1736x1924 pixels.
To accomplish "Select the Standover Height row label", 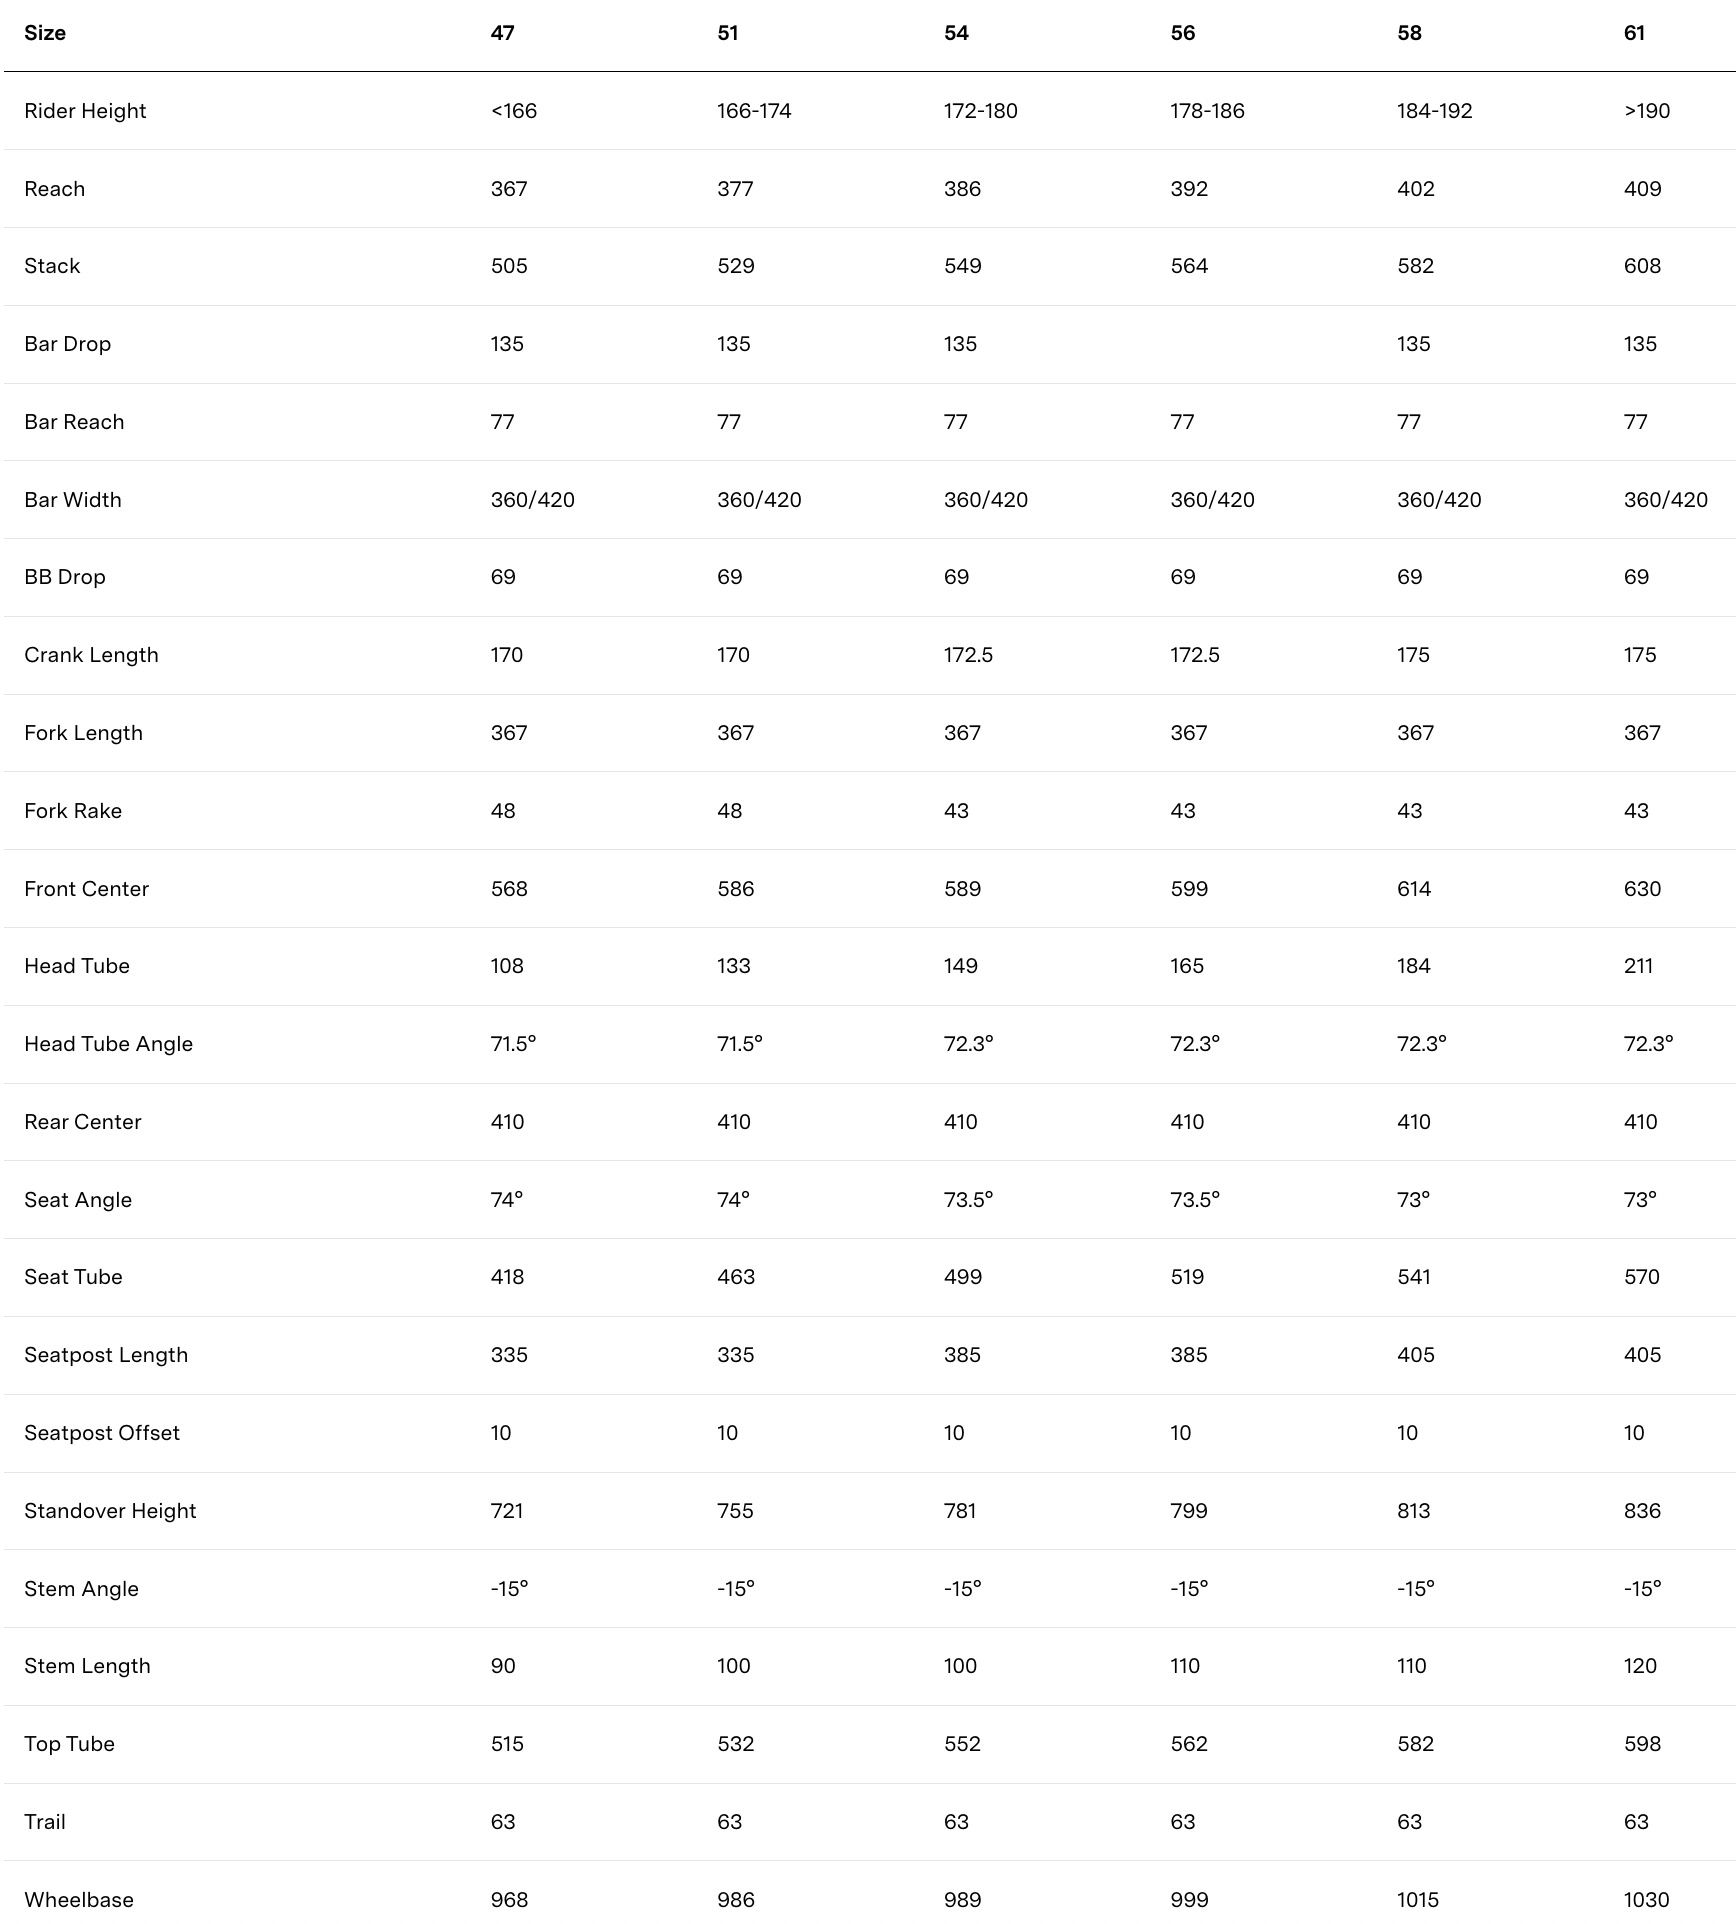I will pyautogui.click(x=110, y=1511).
